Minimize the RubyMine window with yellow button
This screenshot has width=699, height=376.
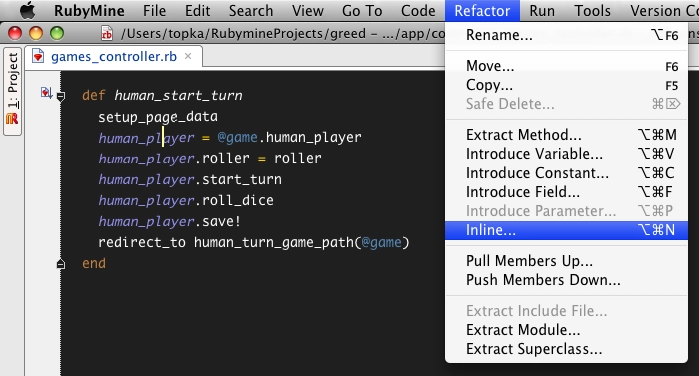[36, 33]
